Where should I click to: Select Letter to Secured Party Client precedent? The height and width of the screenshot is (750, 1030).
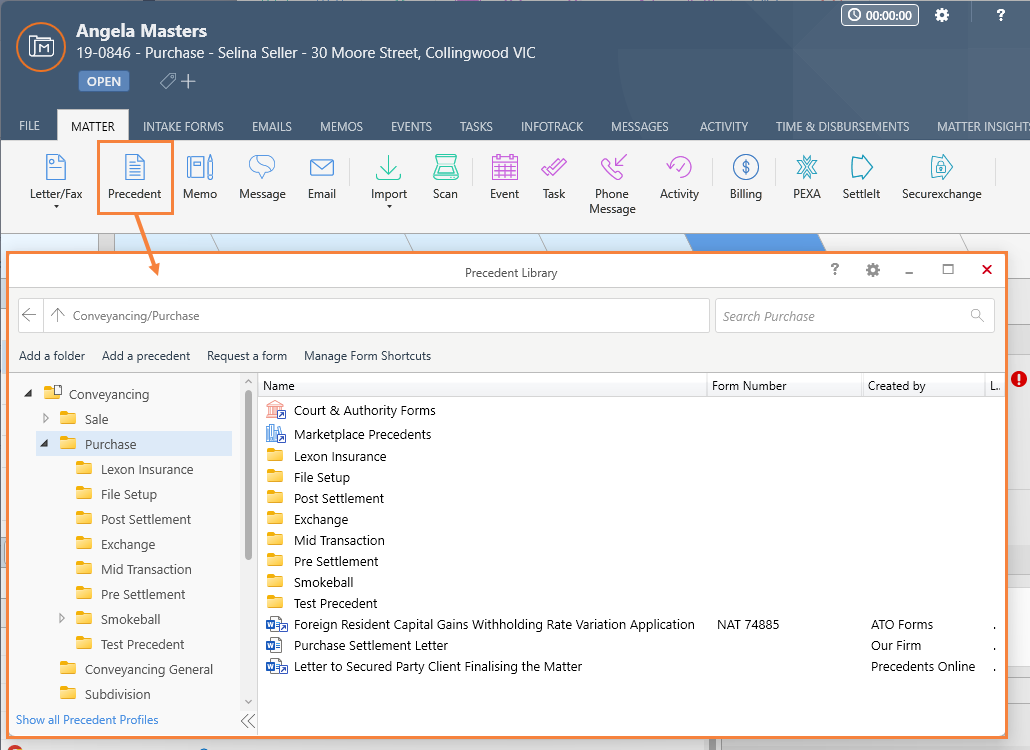[x=437, y=666]
